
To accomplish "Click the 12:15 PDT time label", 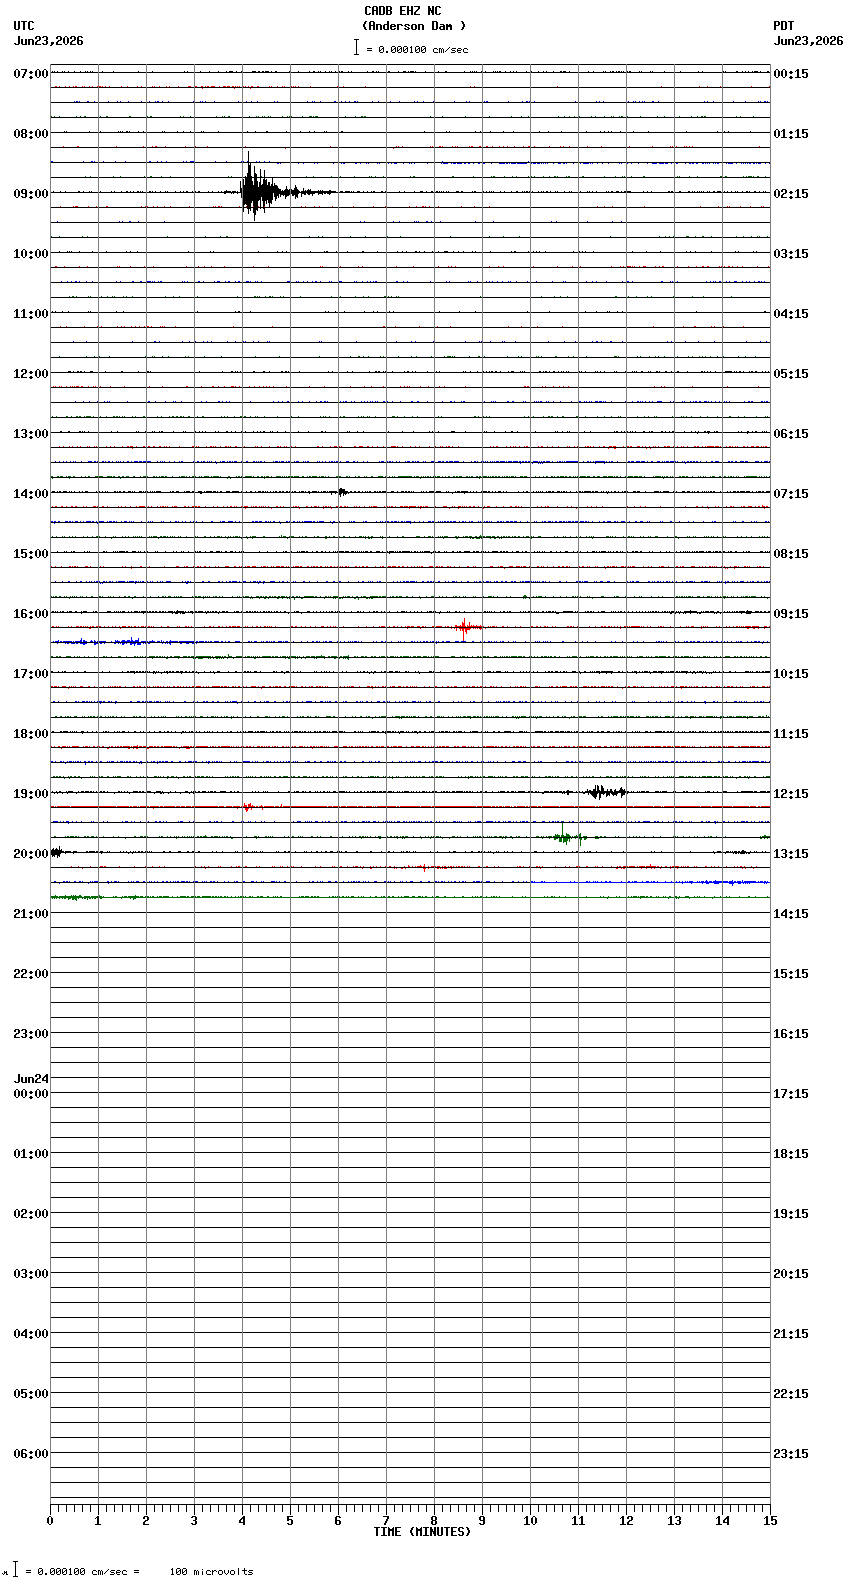I will tap(791, 794).
